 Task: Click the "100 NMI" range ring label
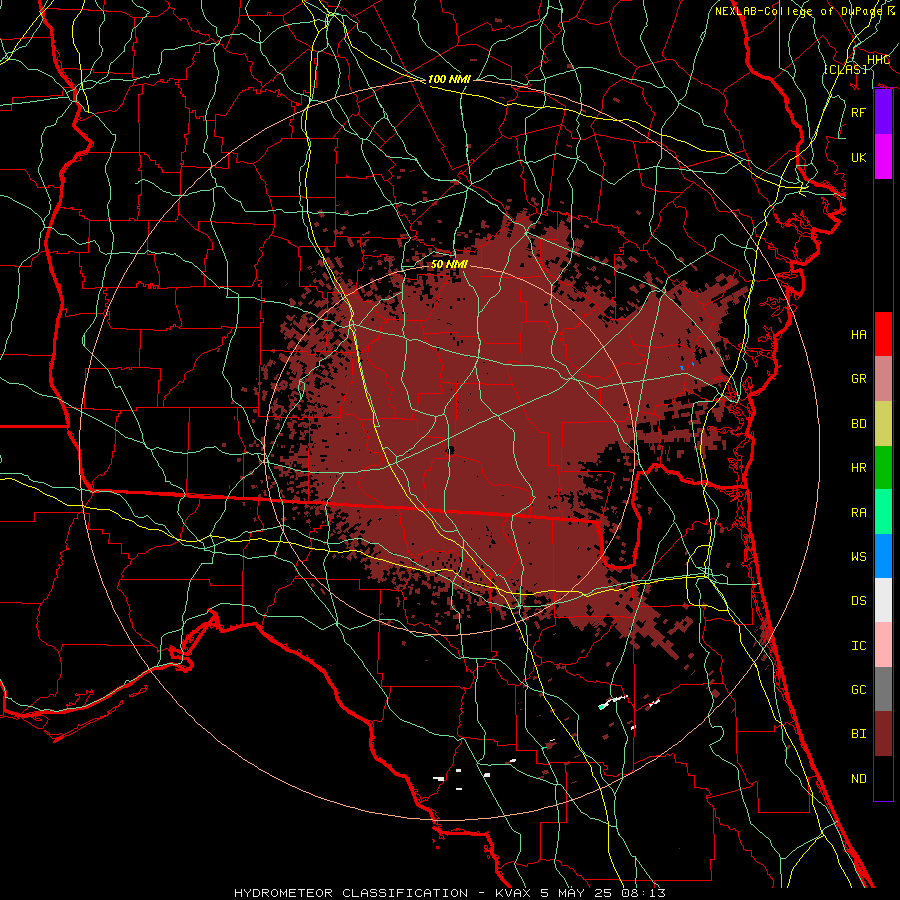click(x=449, y=79)
